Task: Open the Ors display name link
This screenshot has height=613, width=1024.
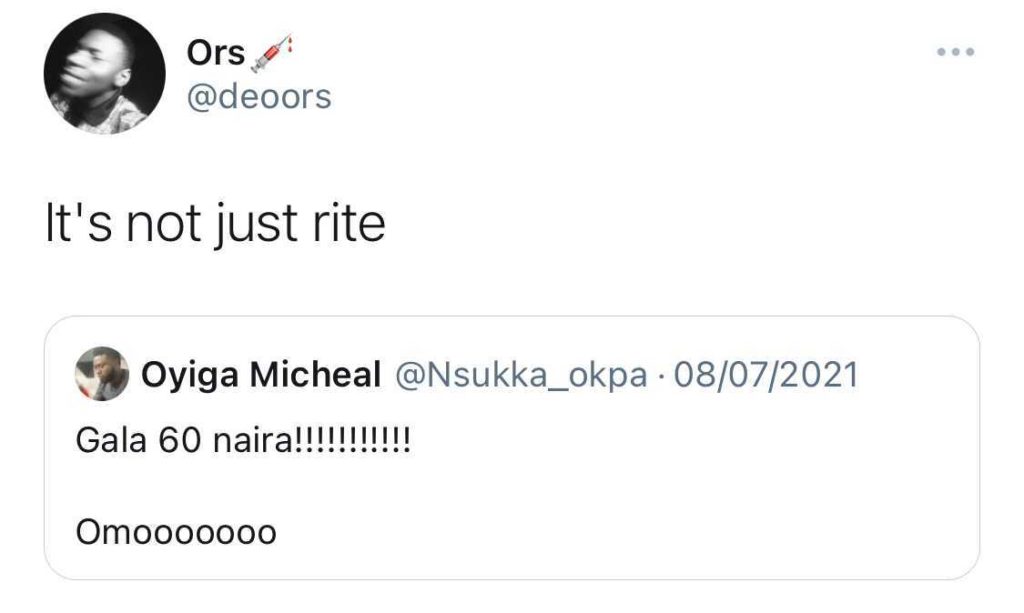Action: 215,52
